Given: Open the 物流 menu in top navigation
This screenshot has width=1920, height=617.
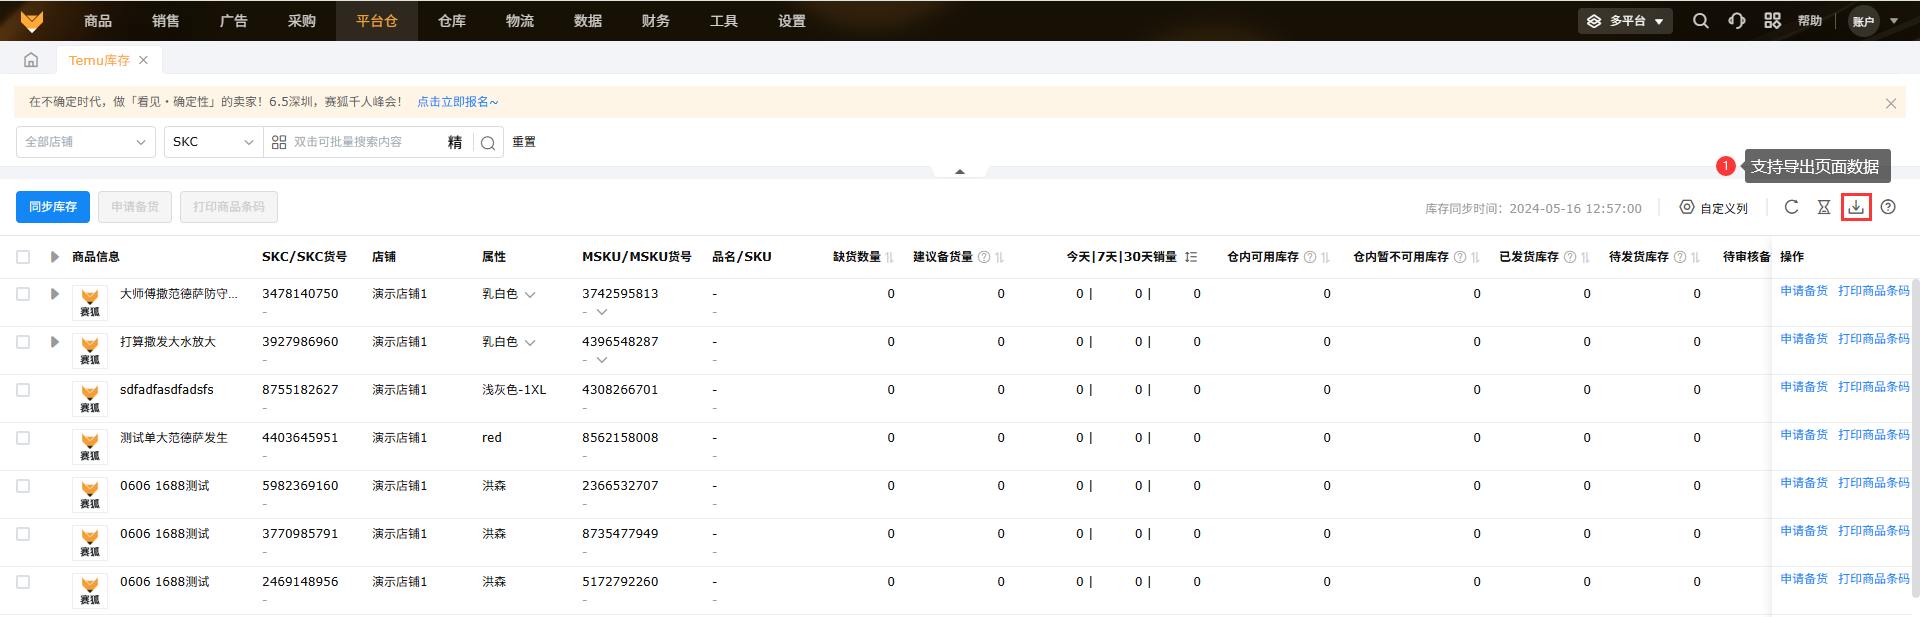Looking at the screenshot, I should 520,21.
